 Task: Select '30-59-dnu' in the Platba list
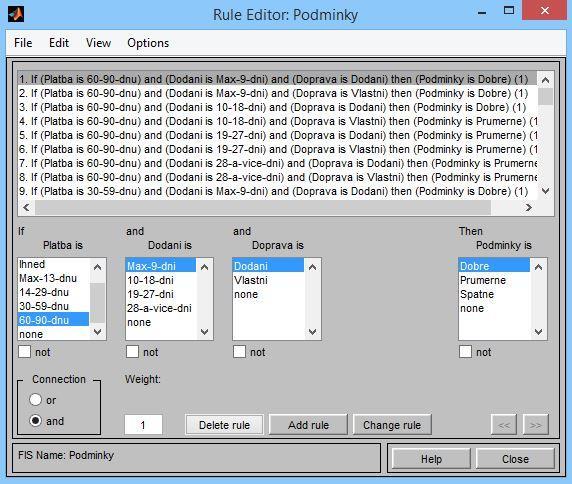point(53,306)
